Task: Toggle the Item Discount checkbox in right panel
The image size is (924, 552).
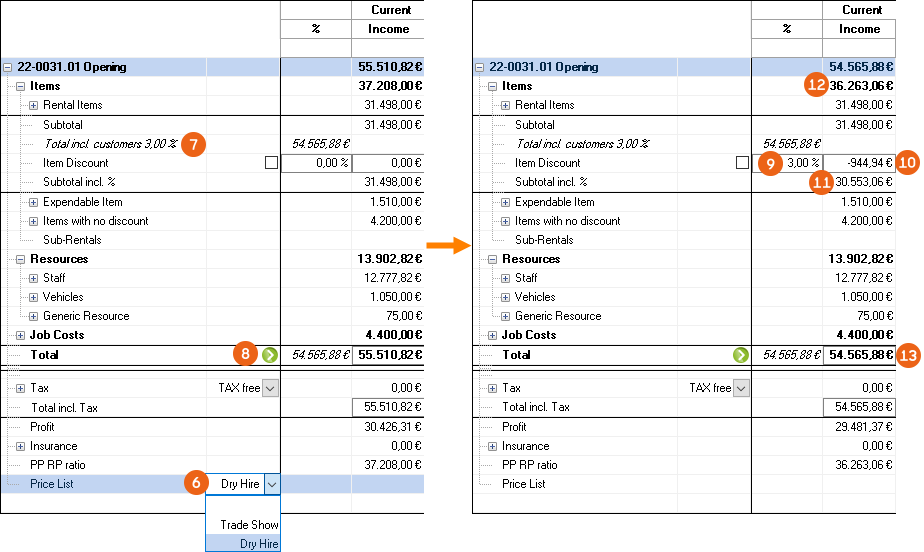Action: click(x=742, y=163)
